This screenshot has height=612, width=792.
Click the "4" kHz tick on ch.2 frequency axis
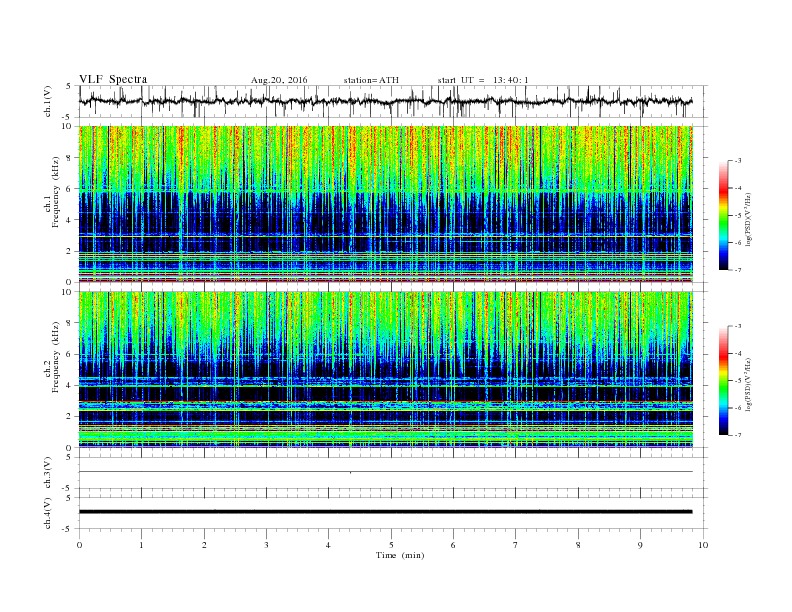point(69,385)
